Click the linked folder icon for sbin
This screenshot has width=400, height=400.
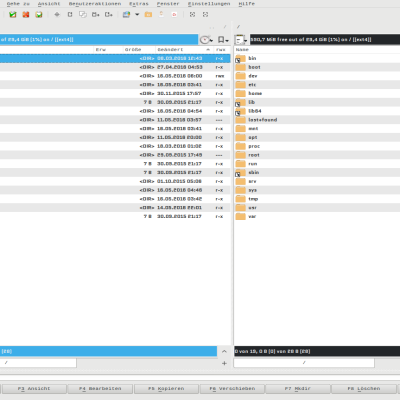(x=240, y=173)
